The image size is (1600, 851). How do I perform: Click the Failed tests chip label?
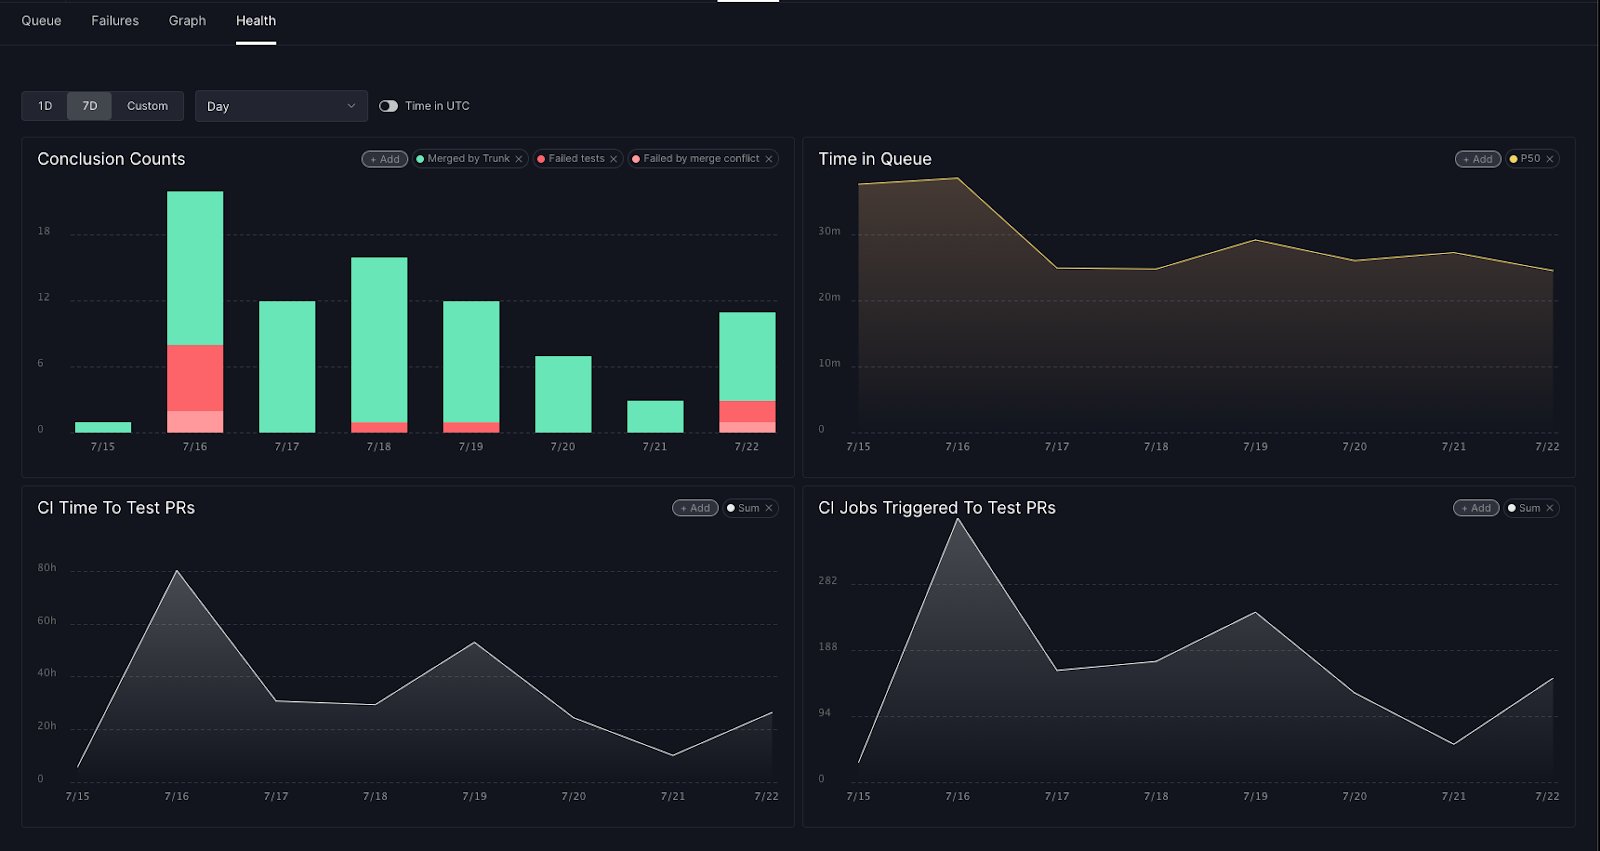click(x=576, y=159)
